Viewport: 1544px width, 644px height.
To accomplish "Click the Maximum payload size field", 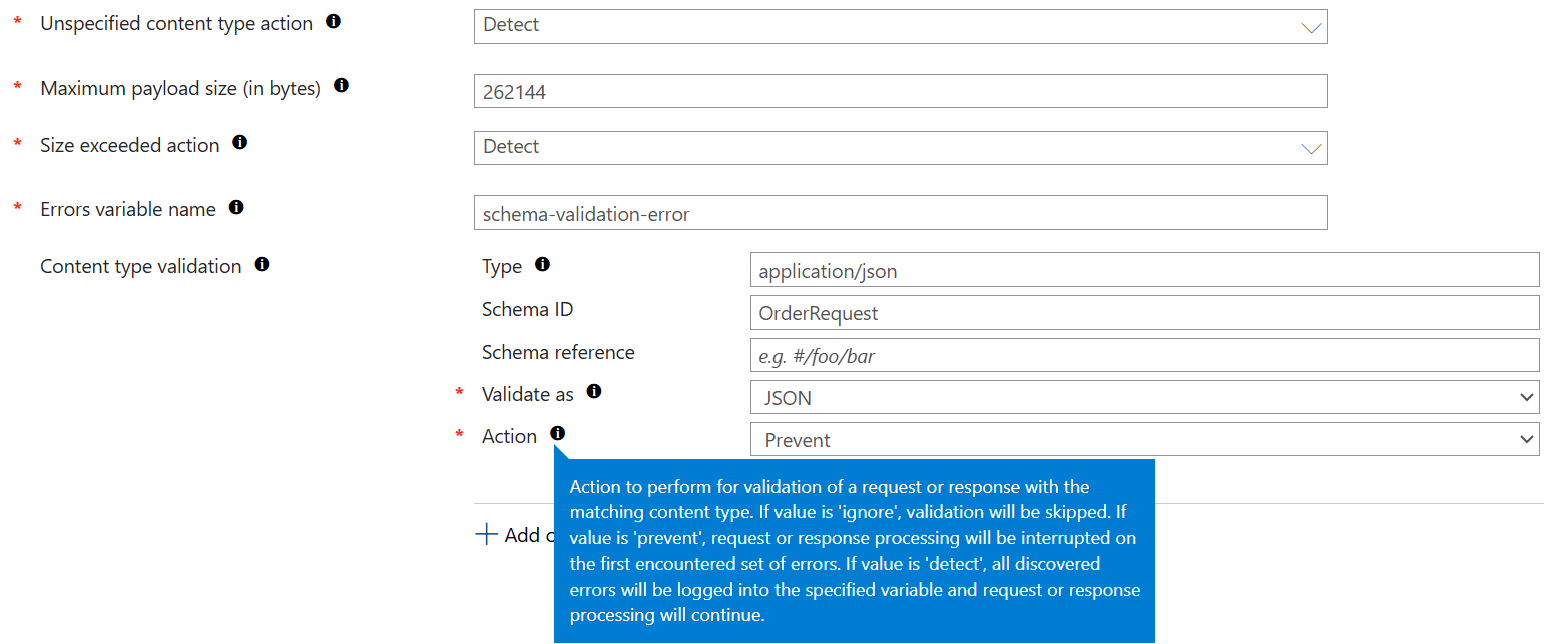I will (900, 91).
